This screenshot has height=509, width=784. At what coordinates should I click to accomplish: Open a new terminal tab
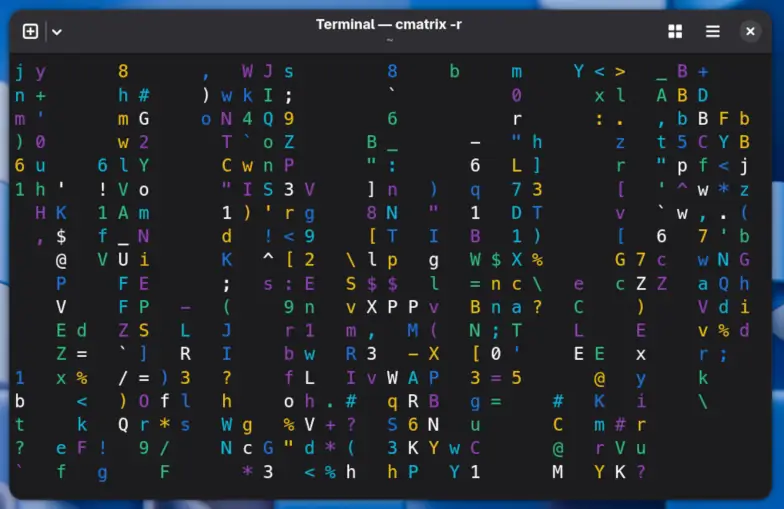[x=30, y=32]
